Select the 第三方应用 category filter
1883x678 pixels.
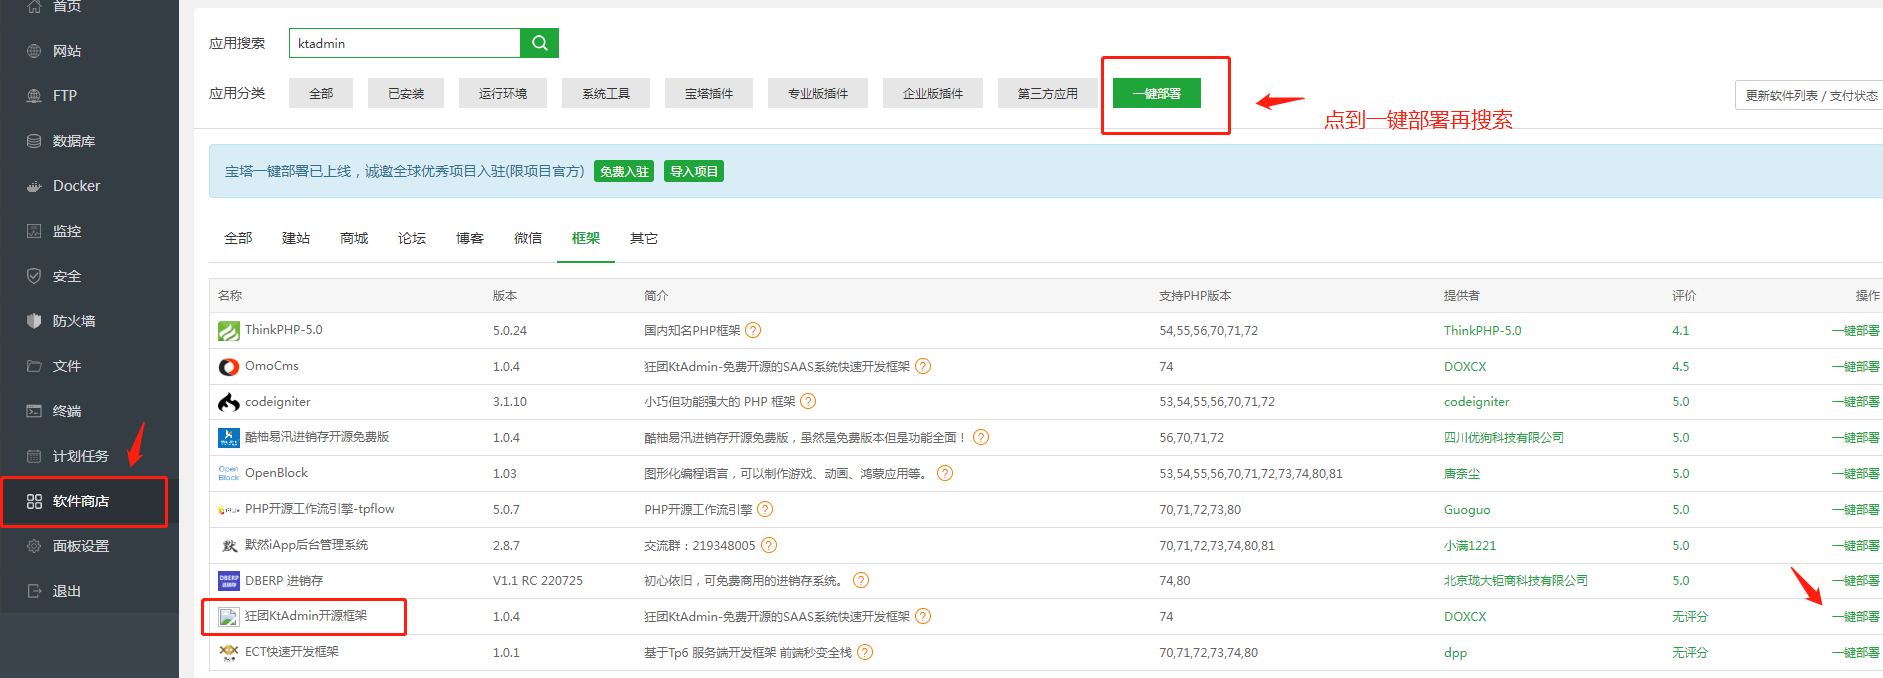pos(1048,93)
